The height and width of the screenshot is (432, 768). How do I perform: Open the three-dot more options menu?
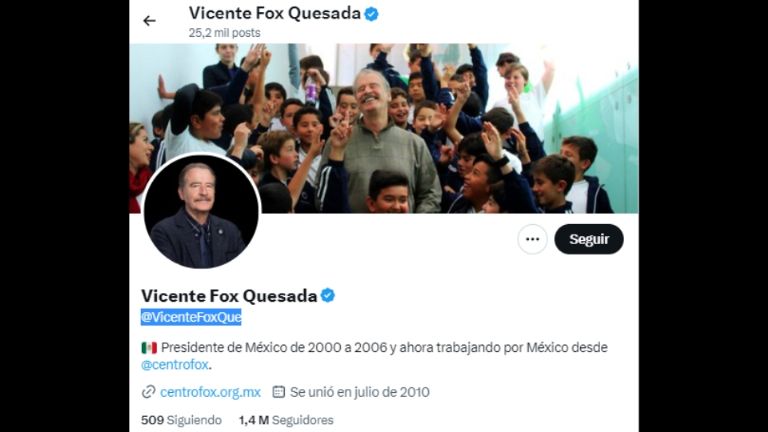tap(532, 239)
